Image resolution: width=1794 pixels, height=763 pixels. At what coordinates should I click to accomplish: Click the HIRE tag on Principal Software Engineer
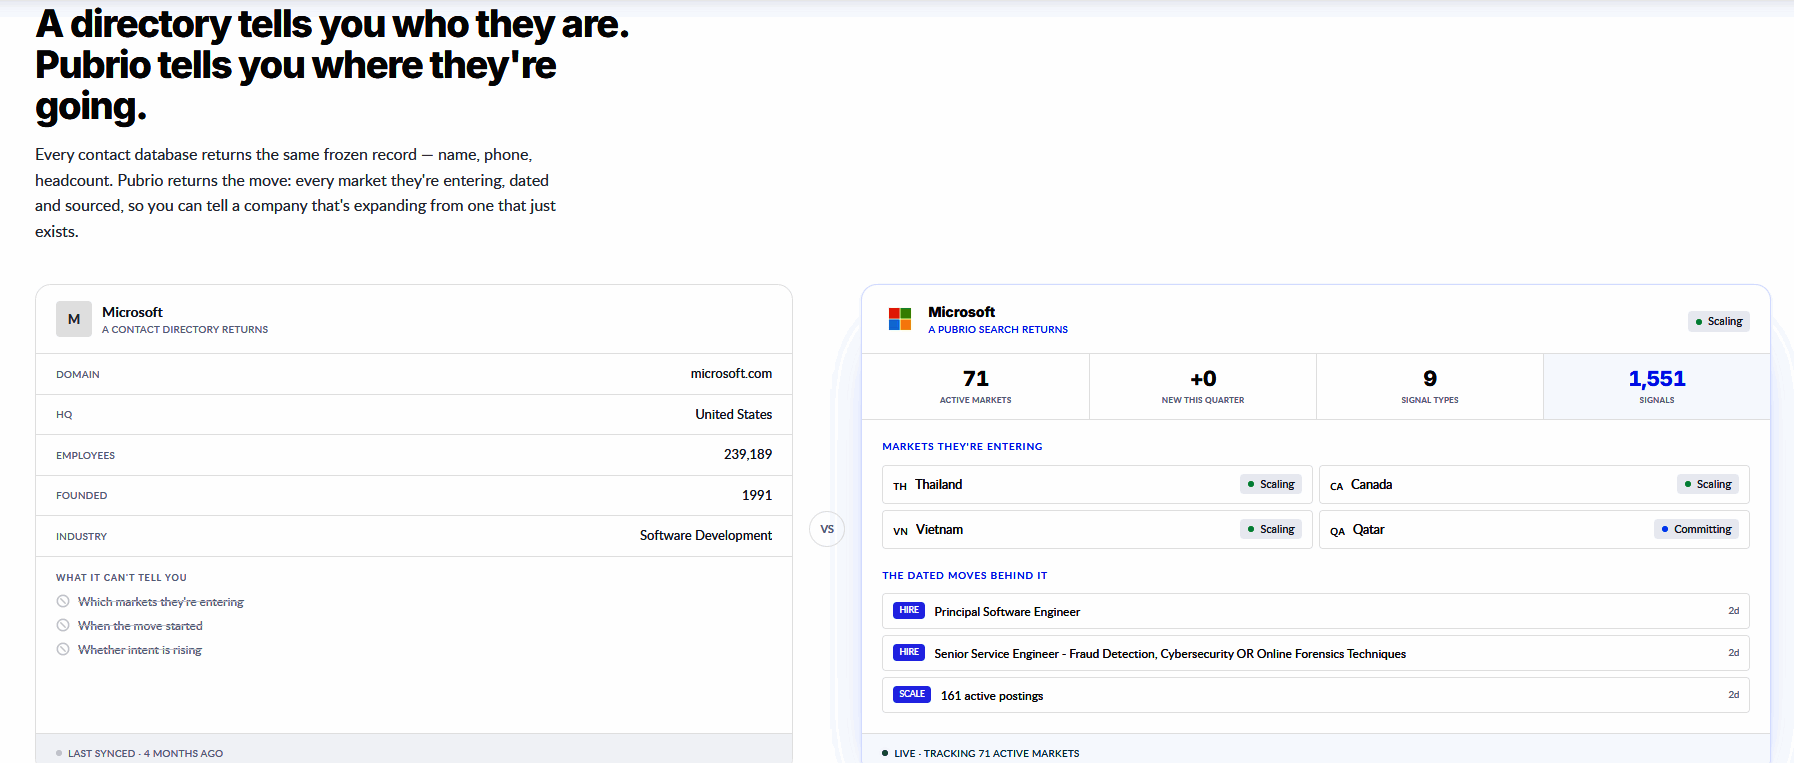tap(909, 610)
